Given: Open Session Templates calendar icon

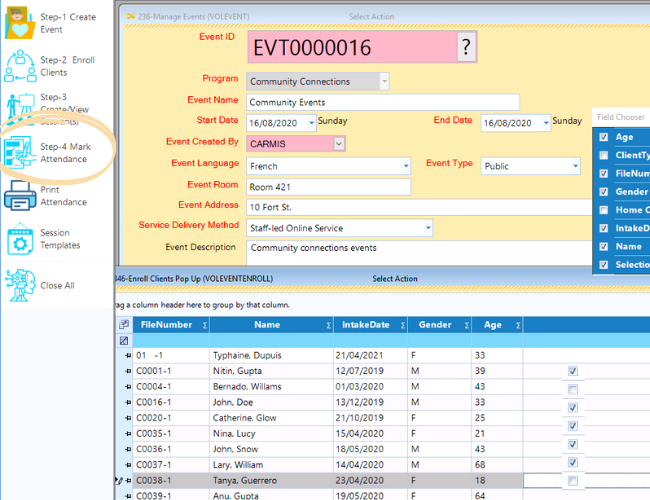Looking at the screenshot, I should tap(20, 239).
